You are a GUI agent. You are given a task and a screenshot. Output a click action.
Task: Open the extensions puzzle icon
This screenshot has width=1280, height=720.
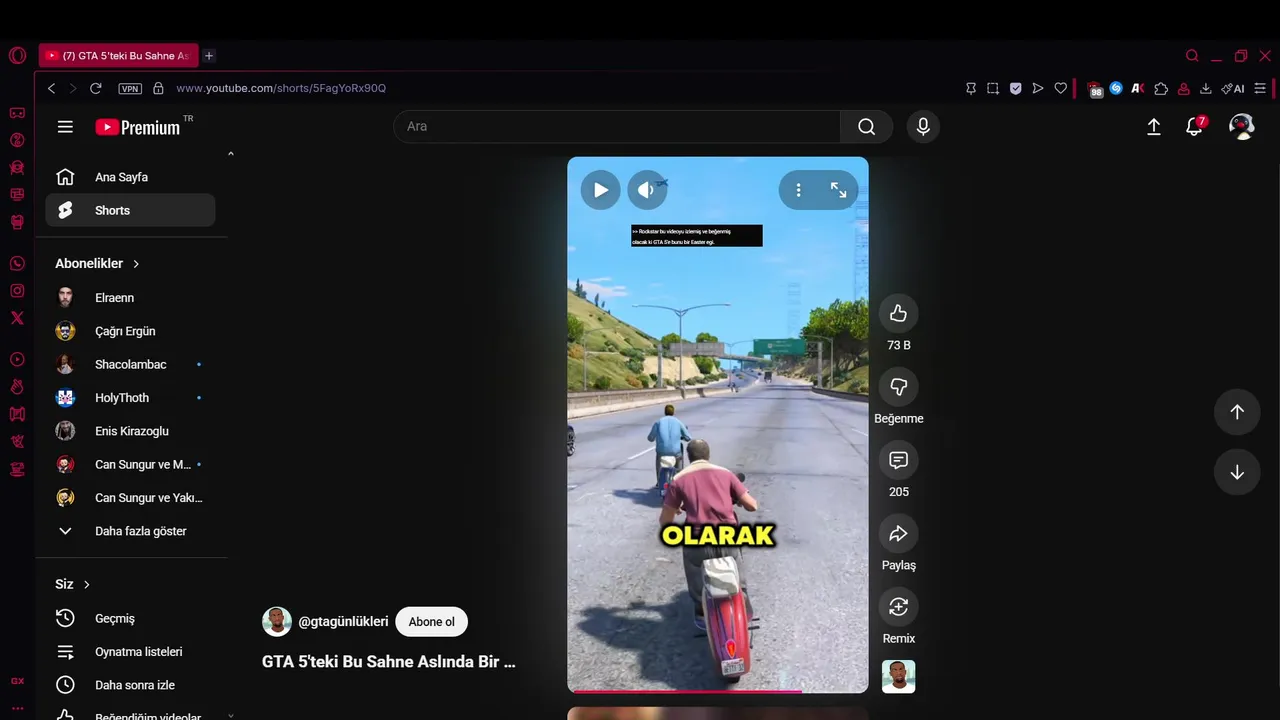(x=1161, y=88)
